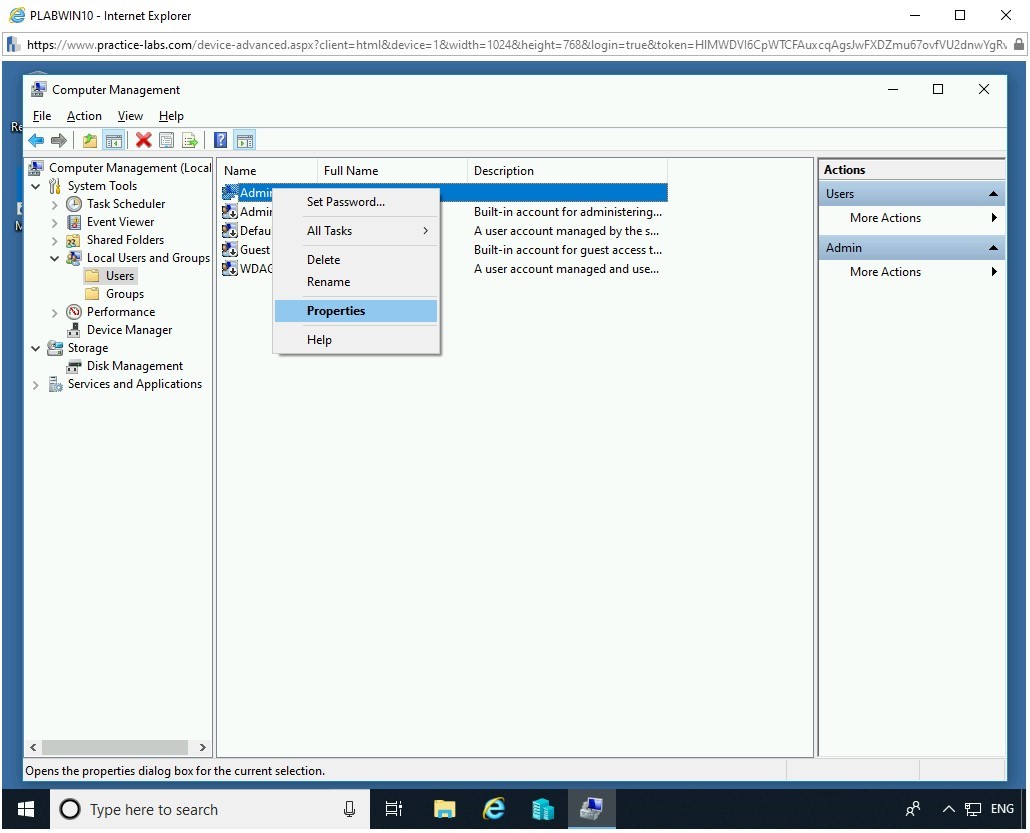Sort by the Description column header

point(568,171)
